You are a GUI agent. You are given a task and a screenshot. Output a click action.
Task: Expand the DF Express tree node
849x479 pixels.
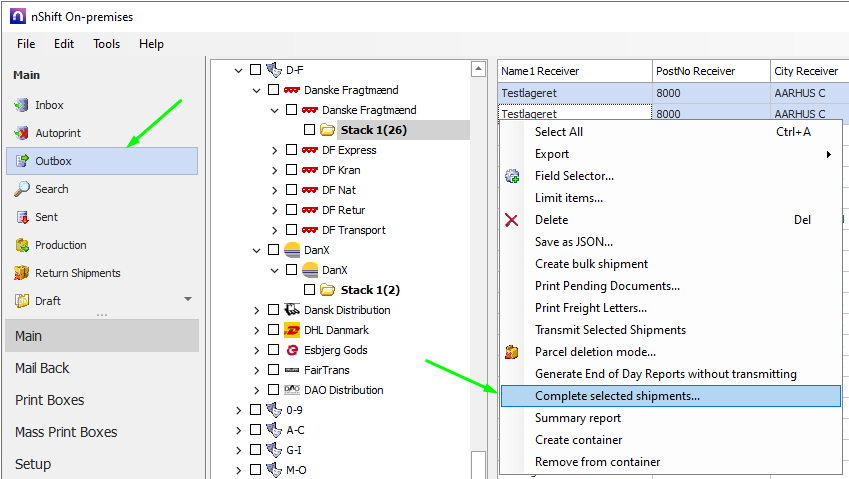point(275,150)
